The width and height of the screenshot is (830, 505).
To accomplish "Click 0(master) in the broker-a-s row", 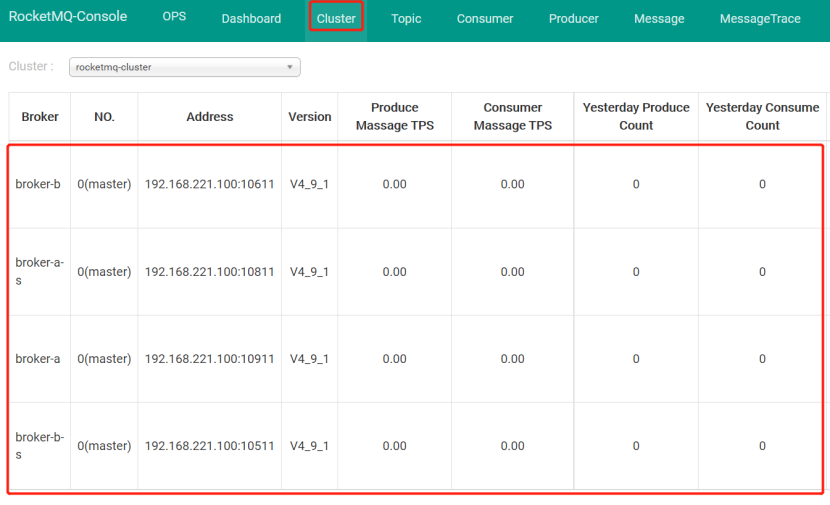I will point(104,272).
